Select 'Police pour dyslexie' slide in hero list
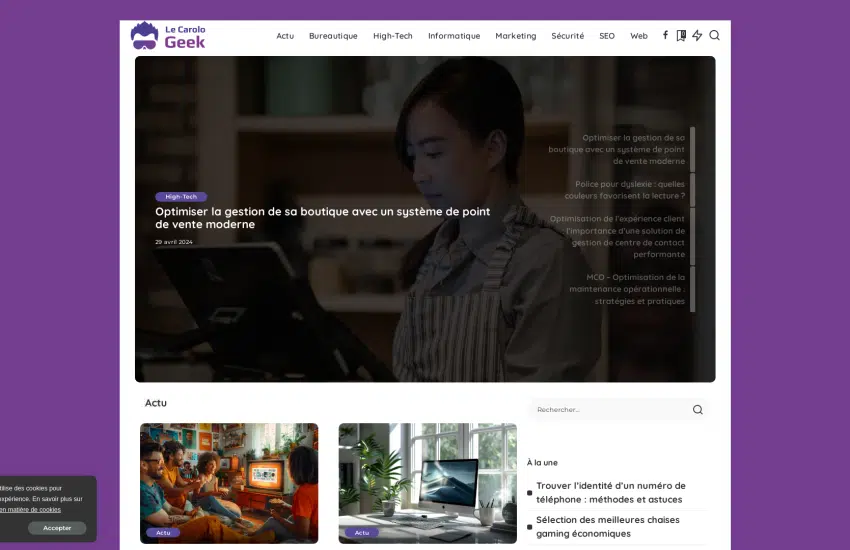The width and height of the screenshot is (850, 550). (x=630, y=189)
